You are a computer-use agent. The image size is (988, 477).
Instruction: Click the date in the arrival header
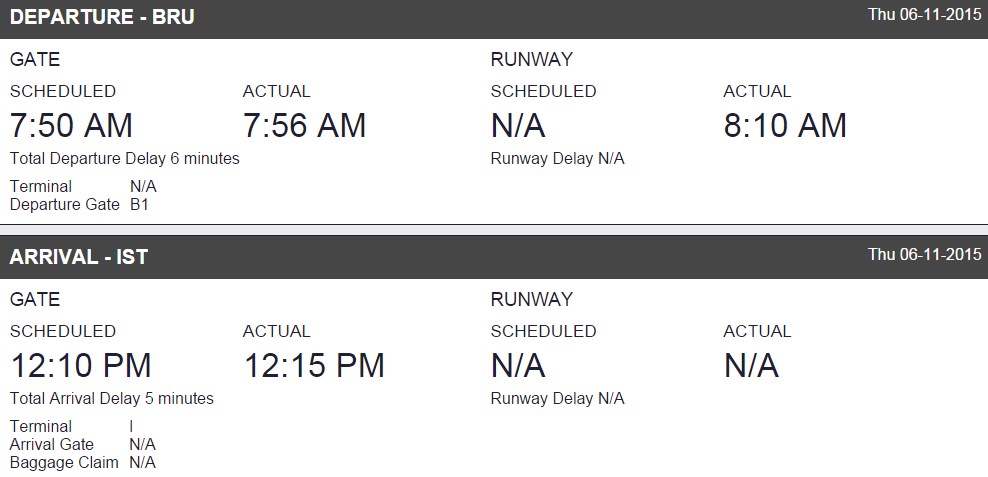click(x=924, y=254)
